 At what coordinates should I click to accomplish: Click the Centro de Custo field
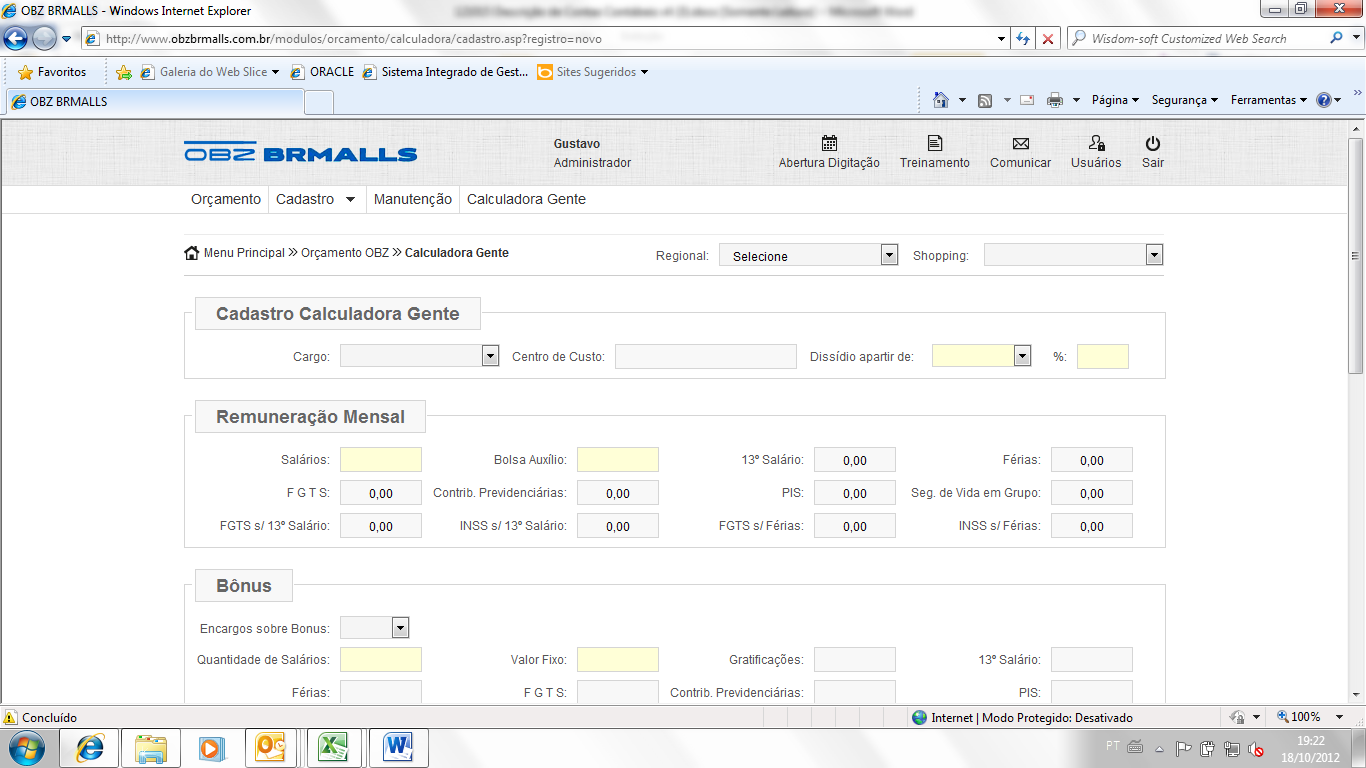[x=706, y=356]
